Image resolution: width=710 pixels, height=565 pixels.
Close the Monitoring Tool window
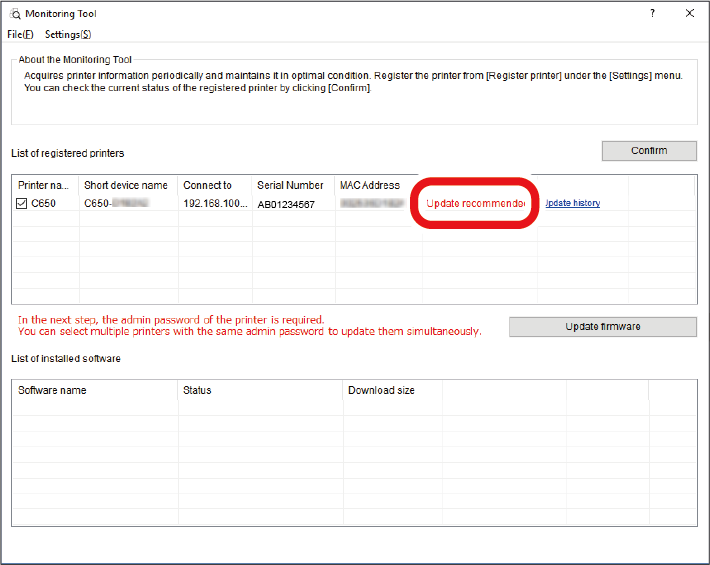click(x=689, y=14)
